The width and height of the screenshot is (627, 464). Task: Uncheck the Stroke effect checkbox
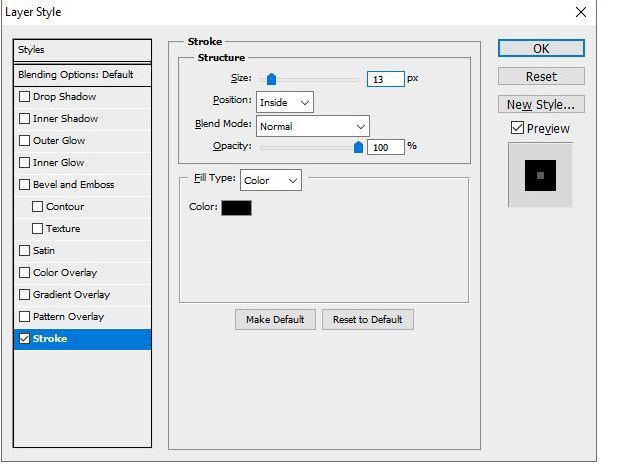[x=25, y=339]
